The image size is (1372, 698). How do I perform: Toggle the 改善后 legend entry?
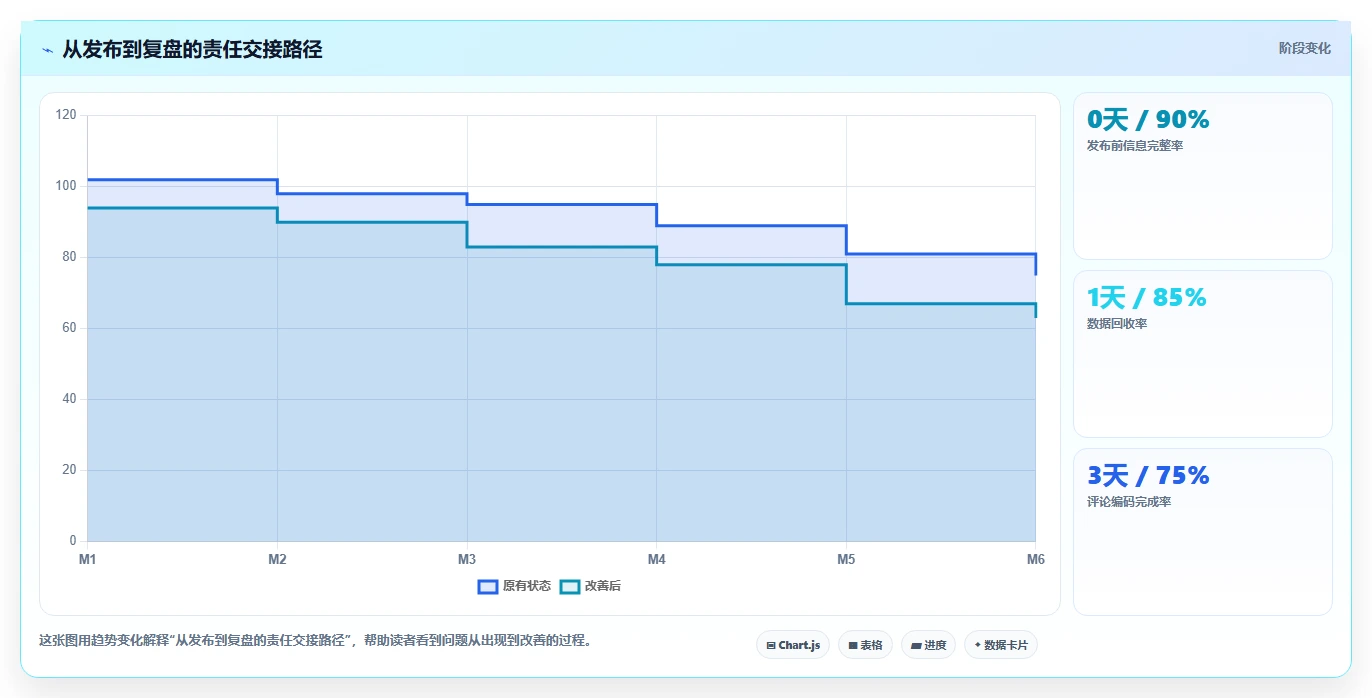point(590,586)
